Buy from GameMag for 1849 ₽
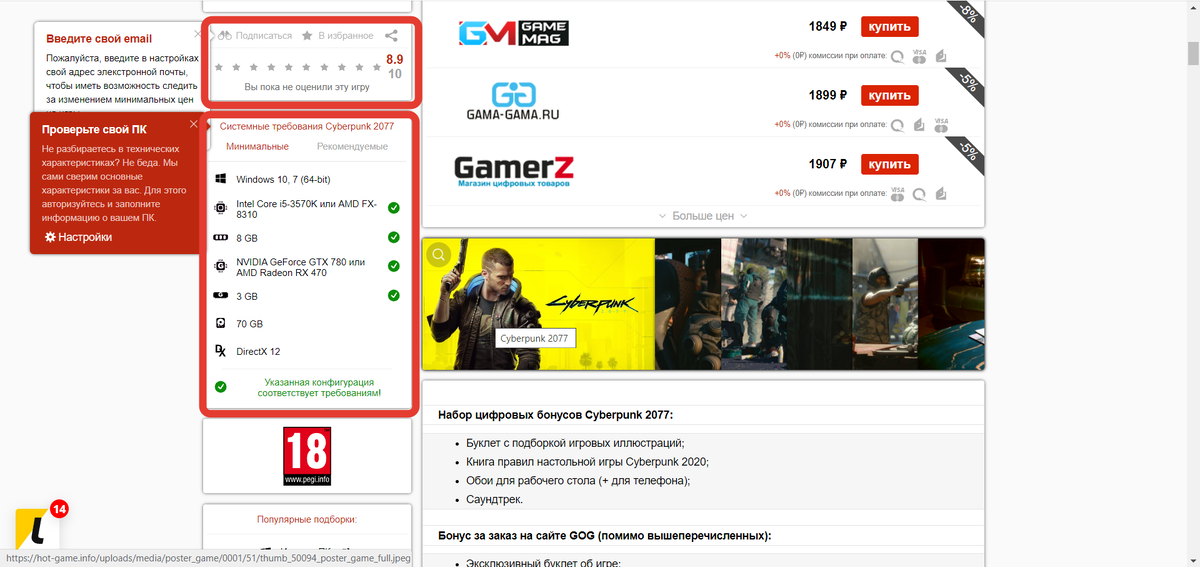 889,27
